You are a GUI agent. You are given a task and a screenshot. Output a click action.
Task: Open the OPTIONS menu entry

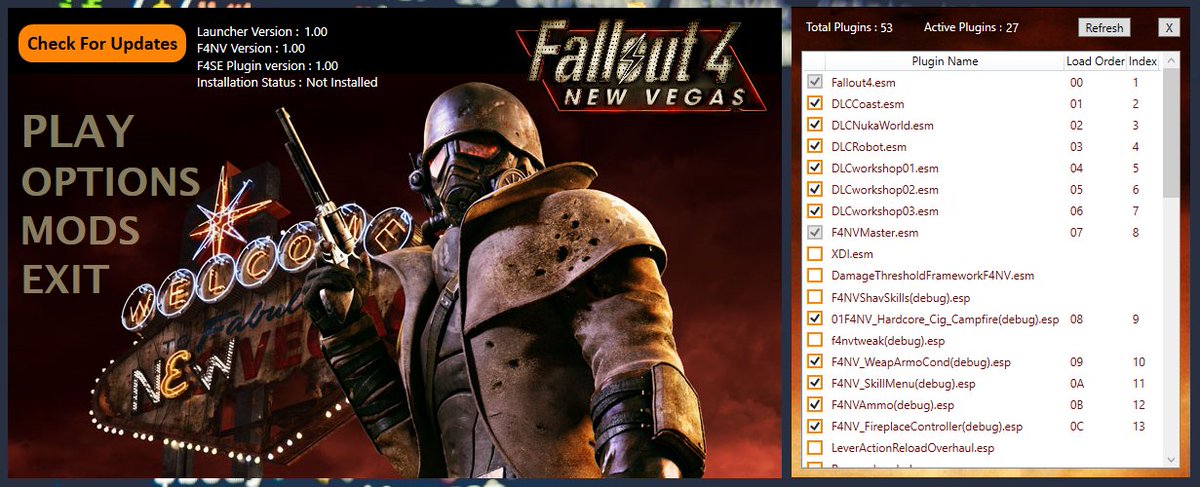[111, 181]
